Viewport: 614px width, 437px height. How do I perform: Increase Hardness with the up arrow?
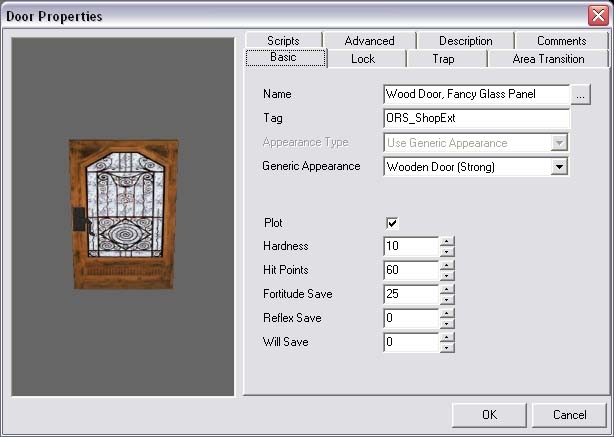446,241
